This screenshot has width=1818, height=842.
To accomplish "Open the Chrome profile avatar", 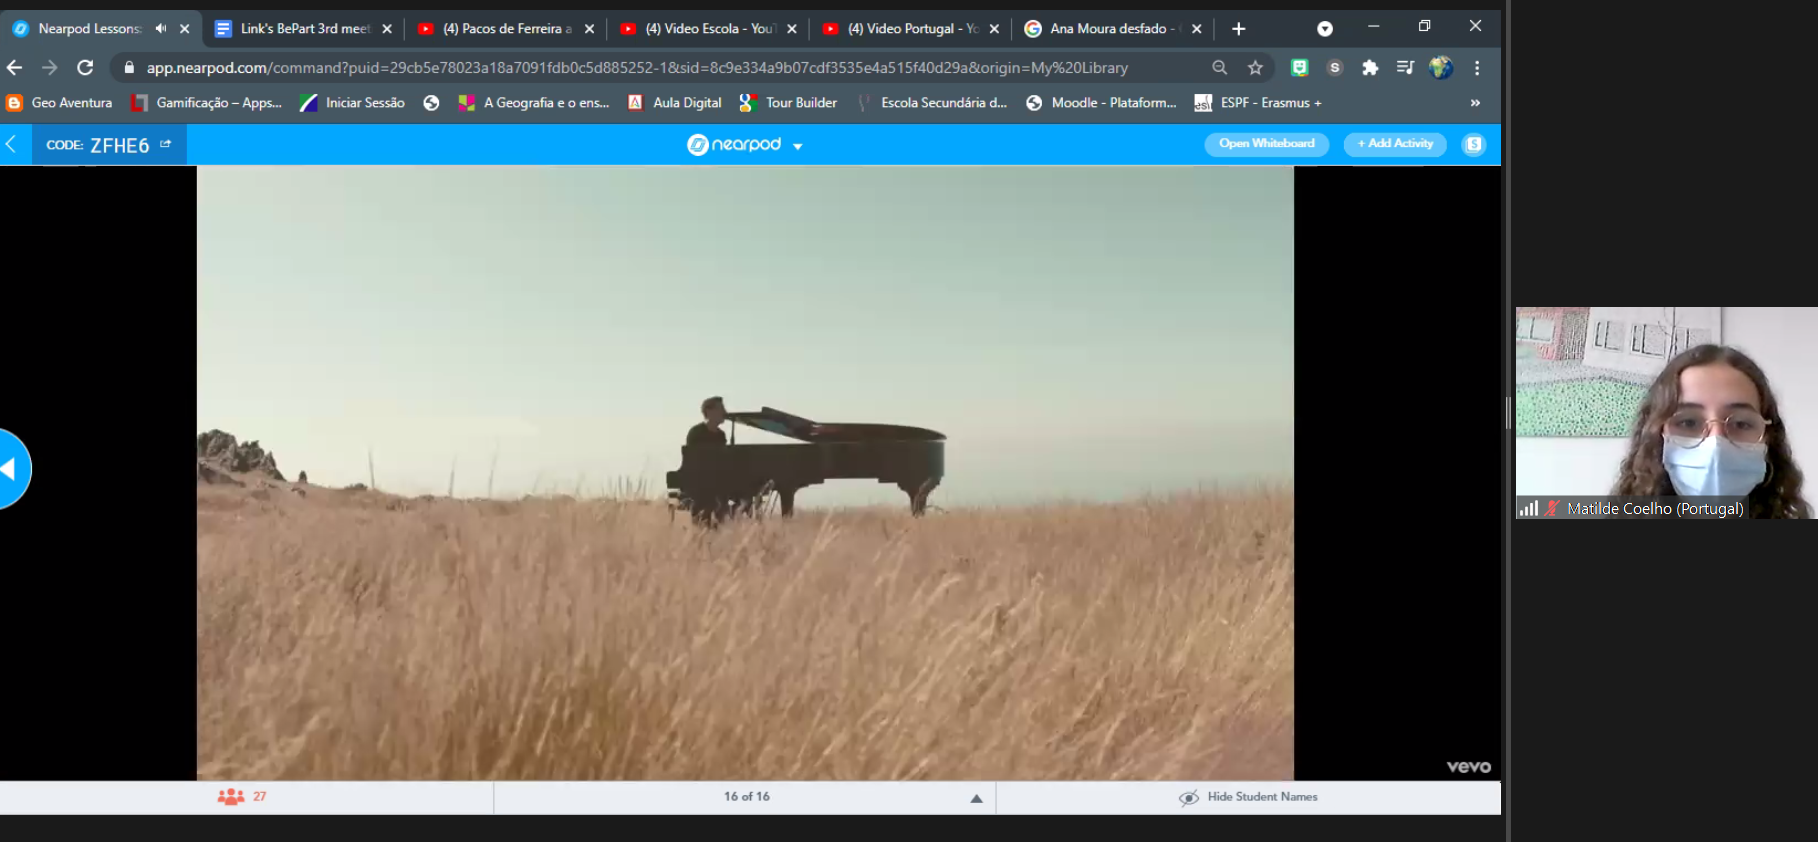I will tap(1441, 68).
